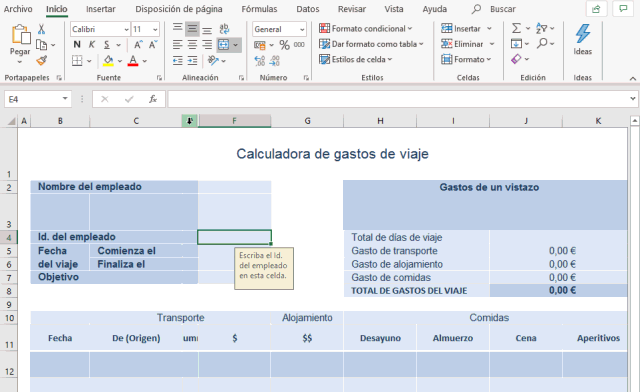Click the Buscar search box
Image resolution: width=640 pixels, height=392 pixels.
click(x=494, y=9)
